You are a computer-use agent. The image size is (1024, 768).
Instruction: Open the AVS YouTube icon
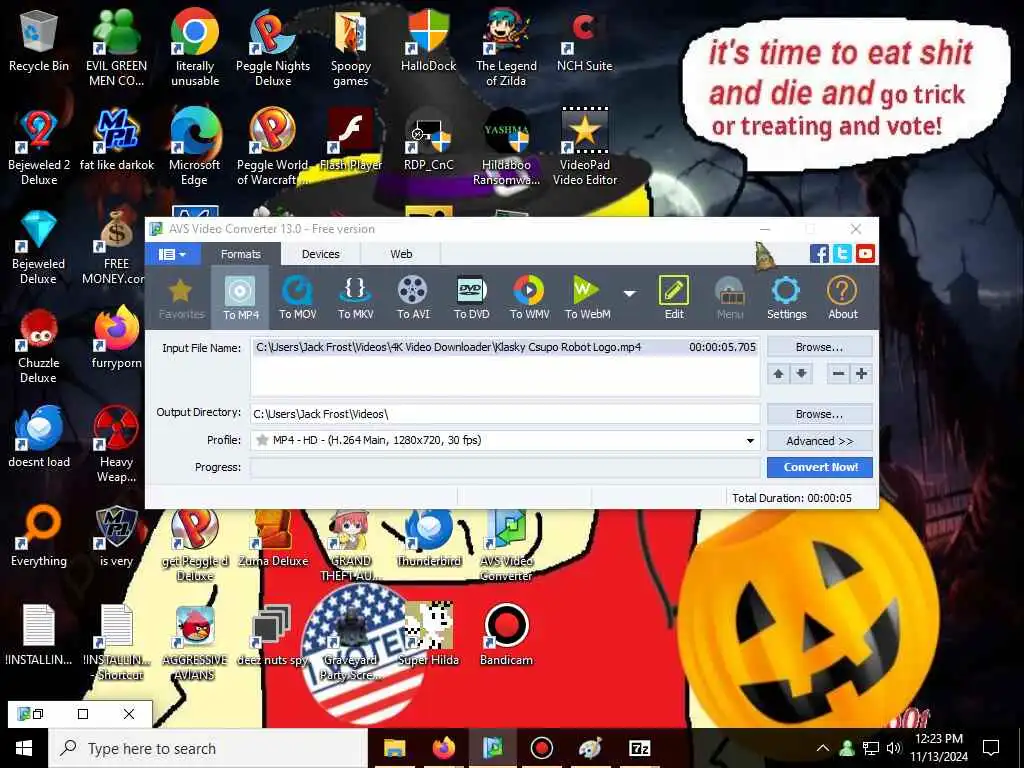click(x=865, y=253)
